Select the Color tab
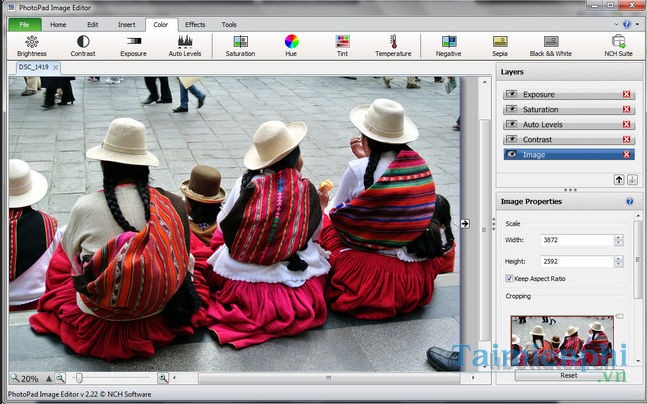The image size is (647, 404). click(161, 25)
